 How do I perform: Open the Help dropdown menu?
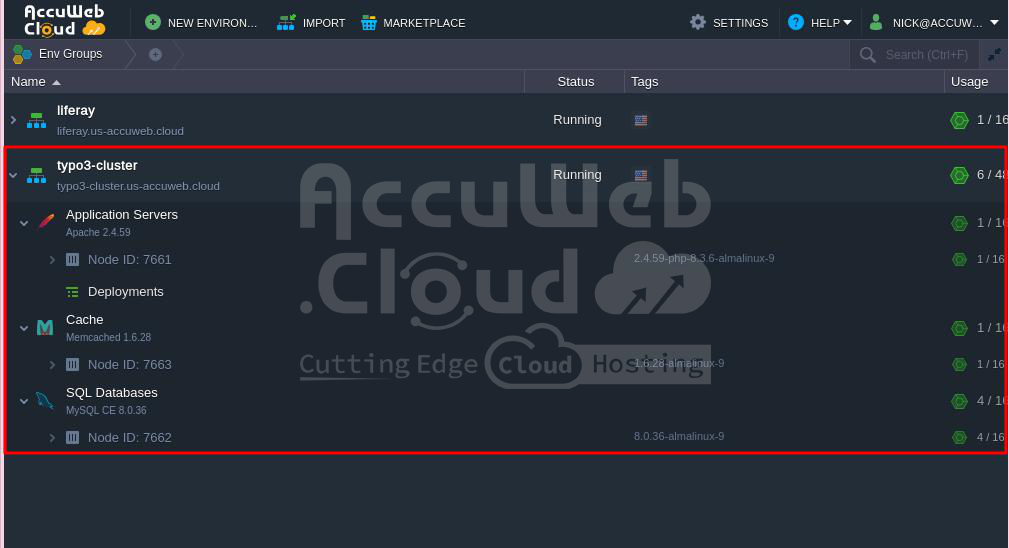[820, 22]
